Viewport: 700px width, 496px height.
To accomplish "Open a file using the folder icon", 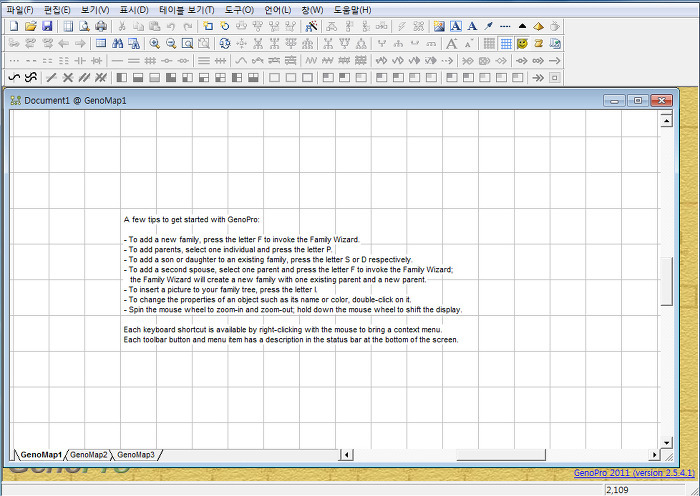I will (x=30, y=26).
